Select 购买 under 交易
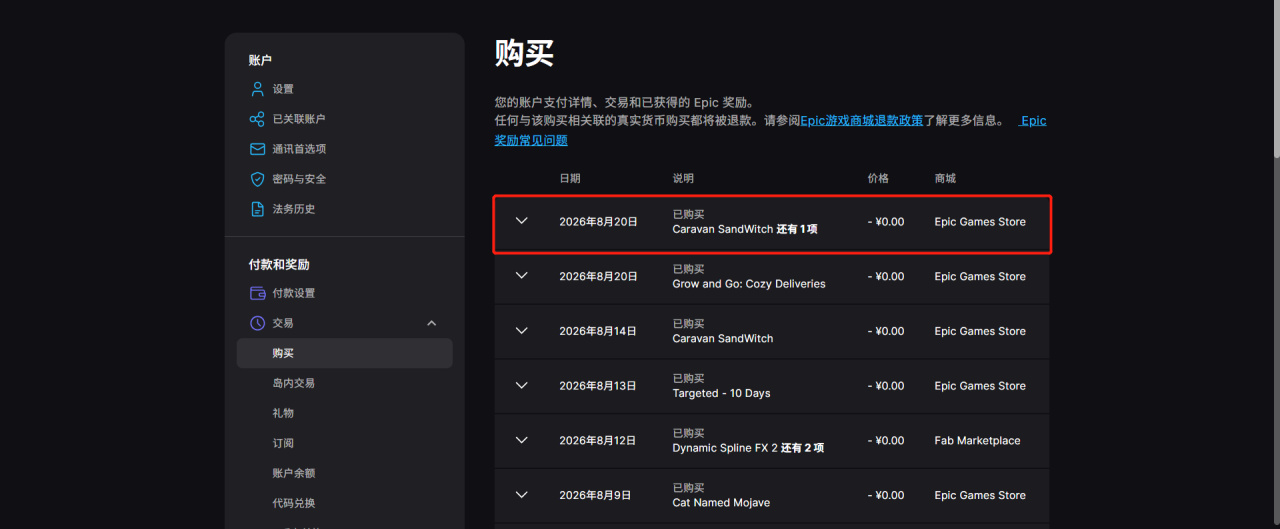Screen dimensions: 1280x529 pyautogui.click(x=345, y=353)
